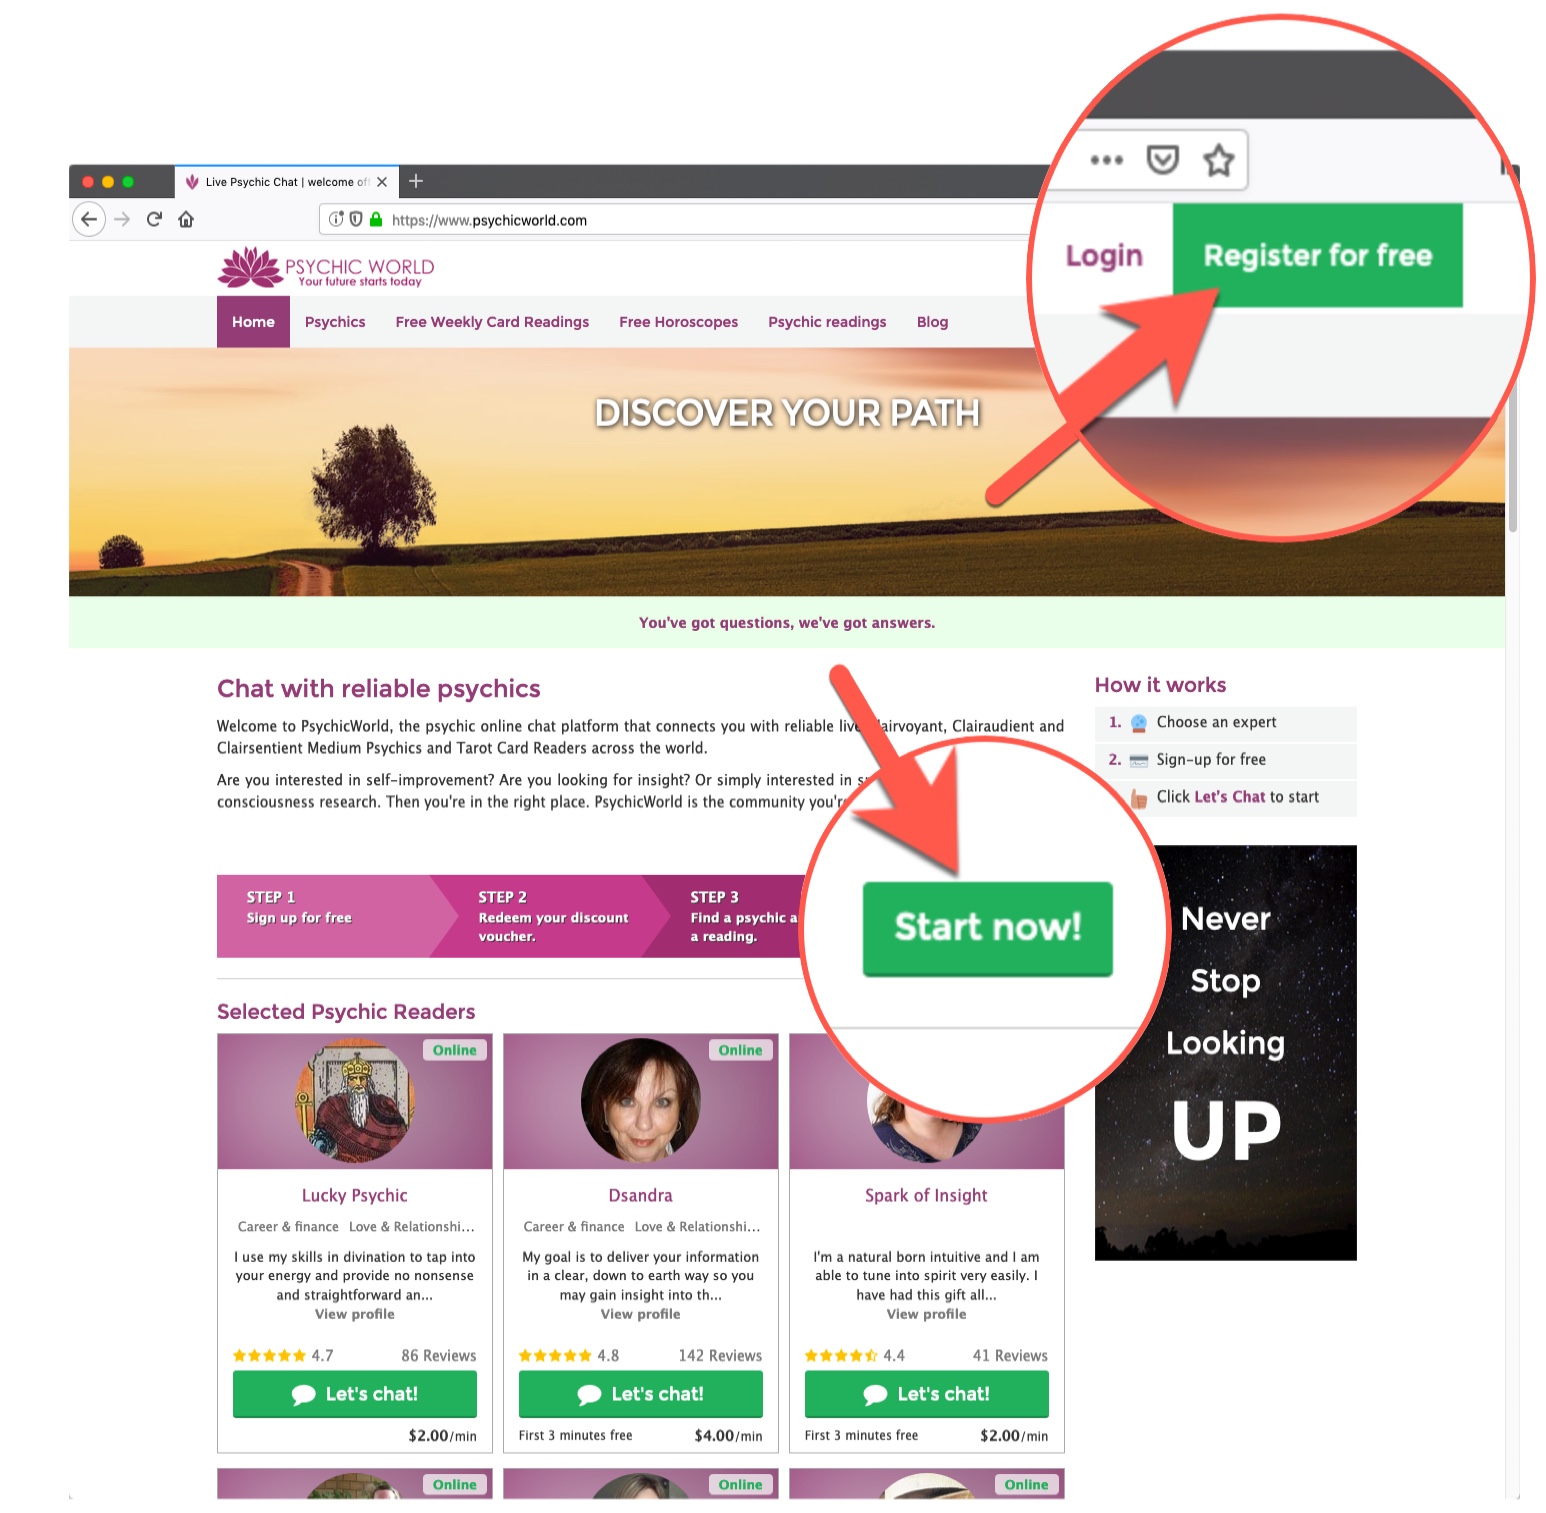This screenshot has height=1513, width=1546.
Task: Click Let's chat! under Lucky Psychic
Action: tap(355, 1394)
